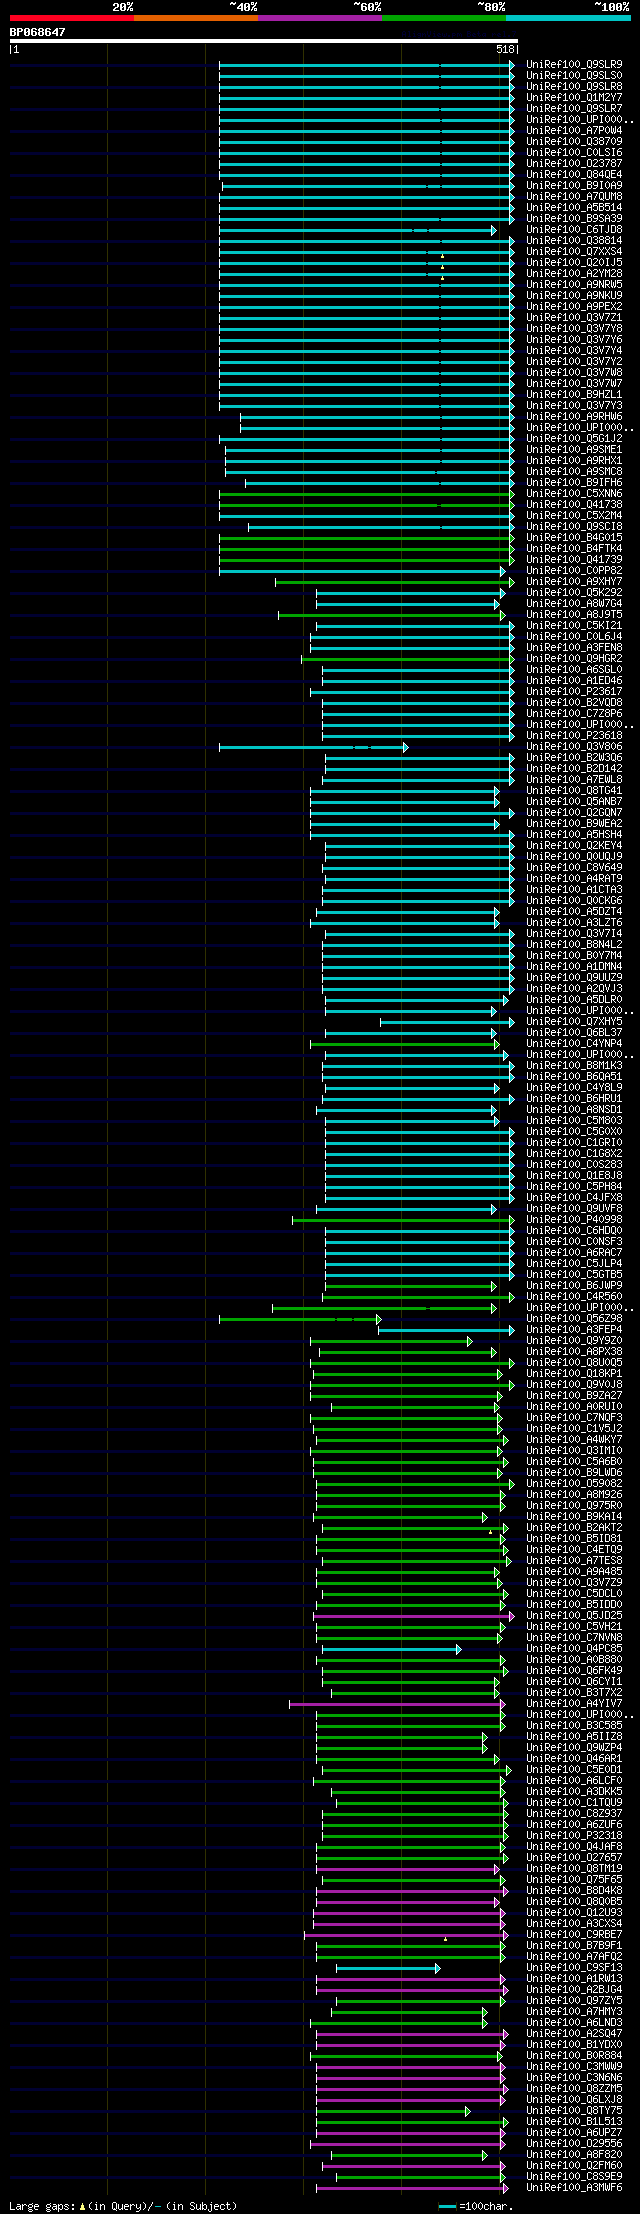
Task: Click the orange ~40% identity legend segment
Action: click(196, 18)
